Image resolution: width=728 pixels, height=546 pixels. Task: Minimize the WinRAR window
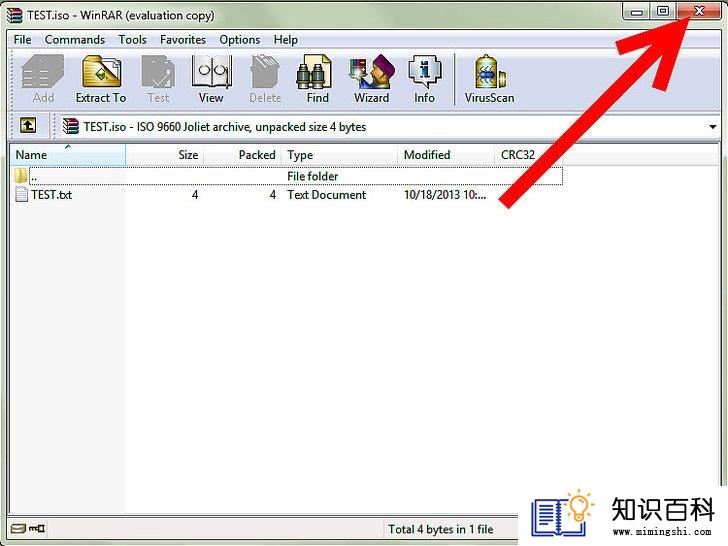pos(636,11)
